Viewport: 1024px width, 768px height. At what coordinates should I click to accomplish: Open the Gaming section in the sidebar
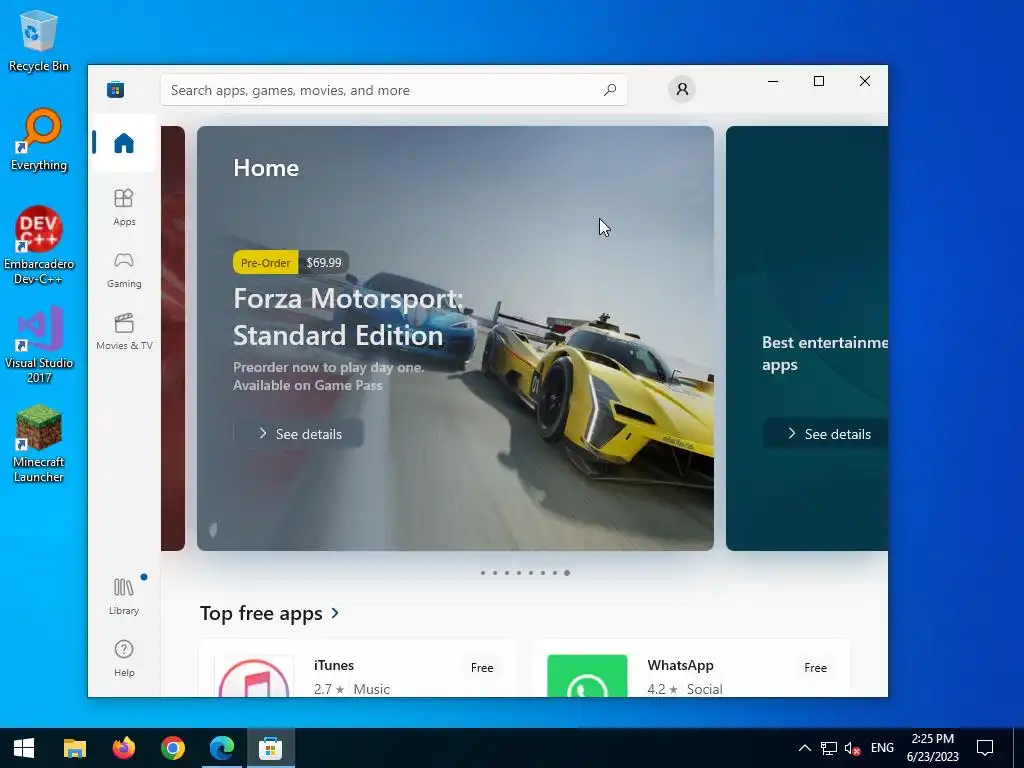tap(123, 270)
